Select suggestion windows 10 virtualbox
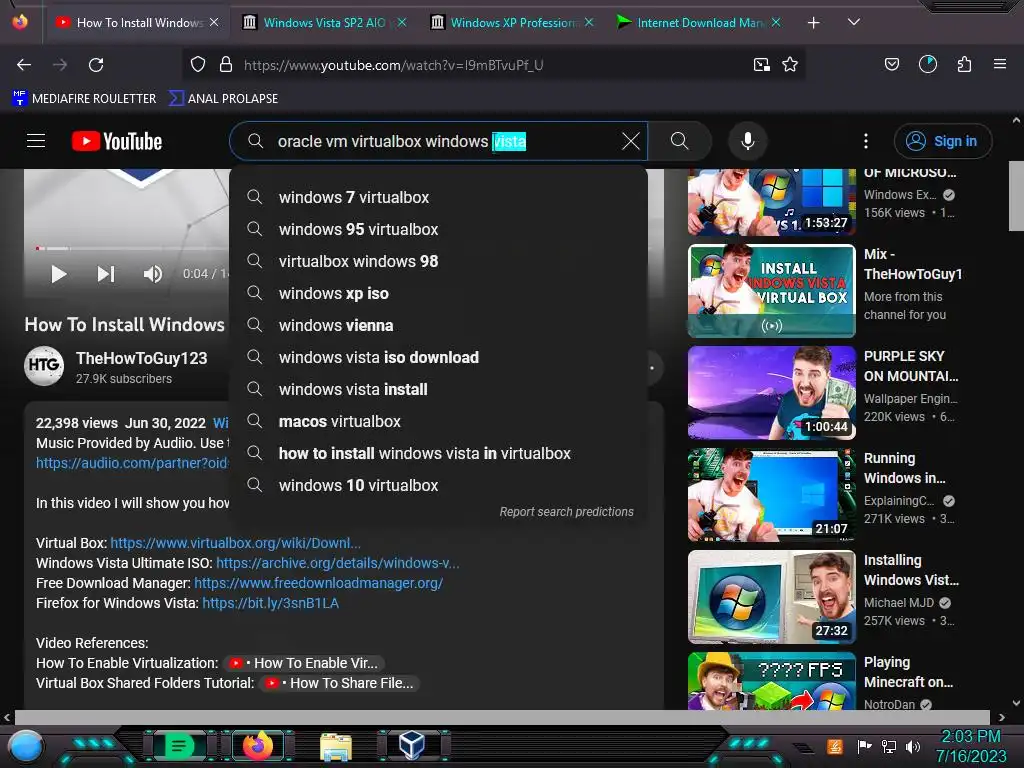This screenshot has height=768, width=1024. [438, 485]
